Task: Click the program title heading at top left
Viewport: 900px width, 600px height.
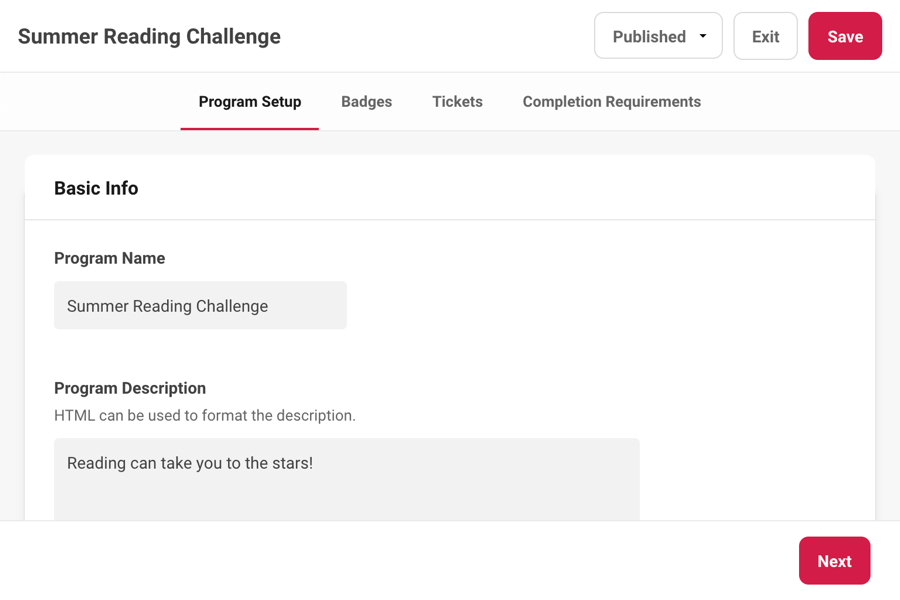Action: point(148,35)
